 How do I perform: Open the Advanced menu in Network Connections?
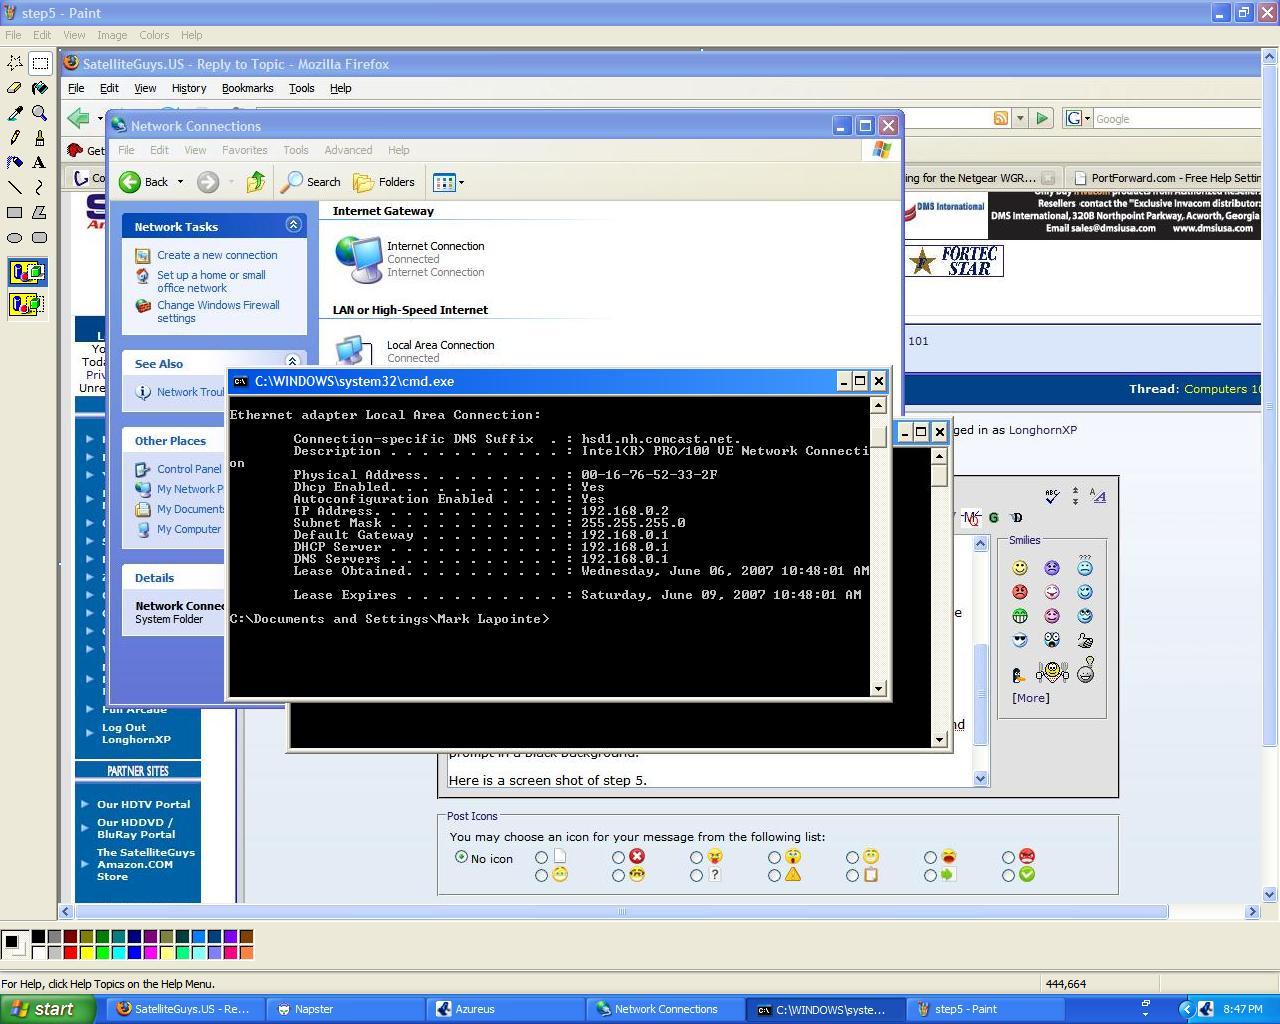pyautogui.click(x=348, y=150)
